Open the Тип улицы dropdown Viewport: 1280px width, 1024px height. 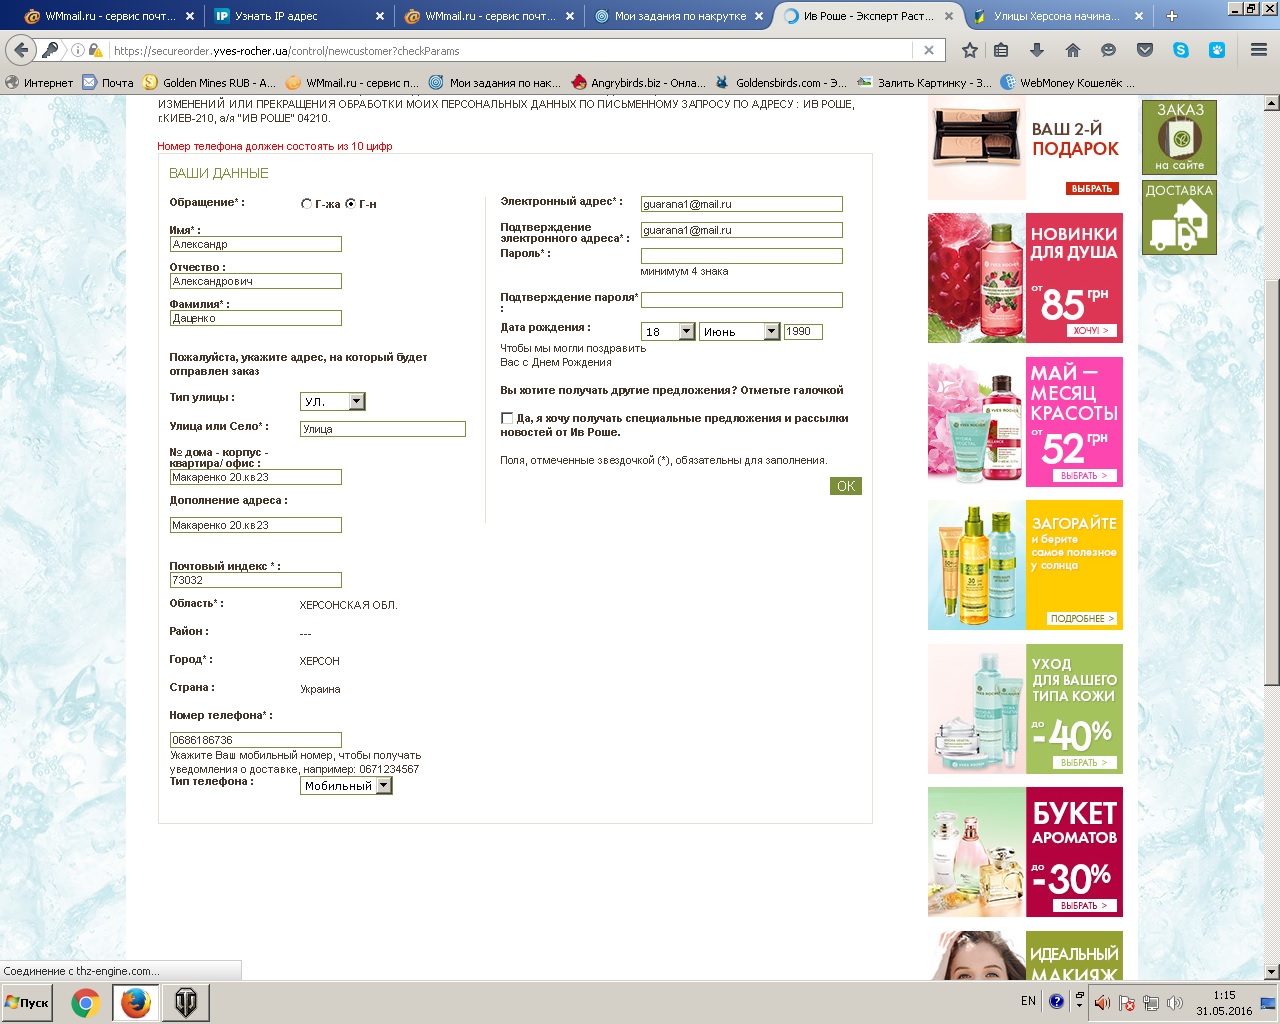(x=333, y=401)
